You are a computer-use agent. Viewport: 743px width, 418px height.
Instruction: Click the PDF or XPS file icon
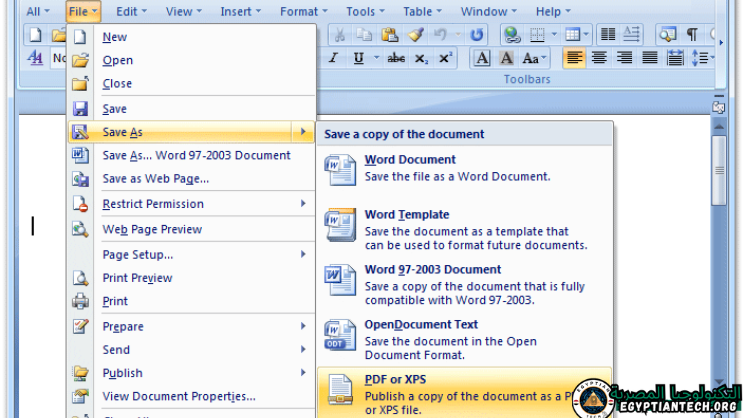340,390
